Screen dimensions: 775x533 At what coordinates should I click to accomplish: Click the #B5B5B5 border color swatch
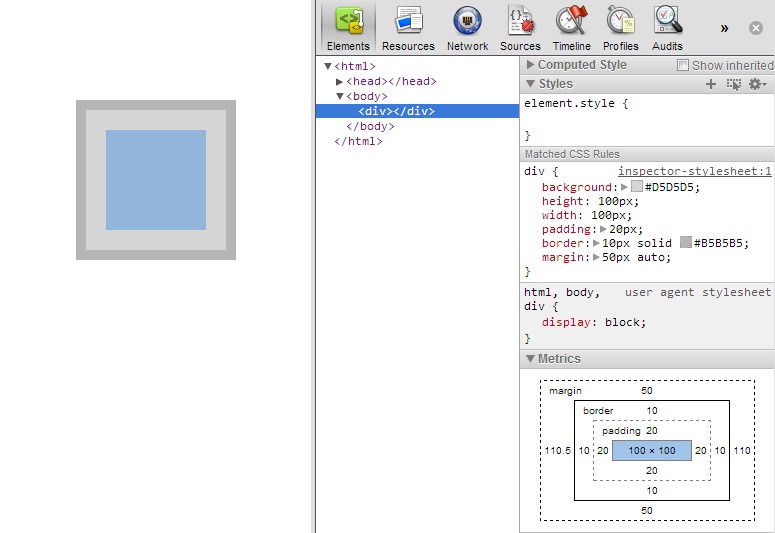pos(686,242)
